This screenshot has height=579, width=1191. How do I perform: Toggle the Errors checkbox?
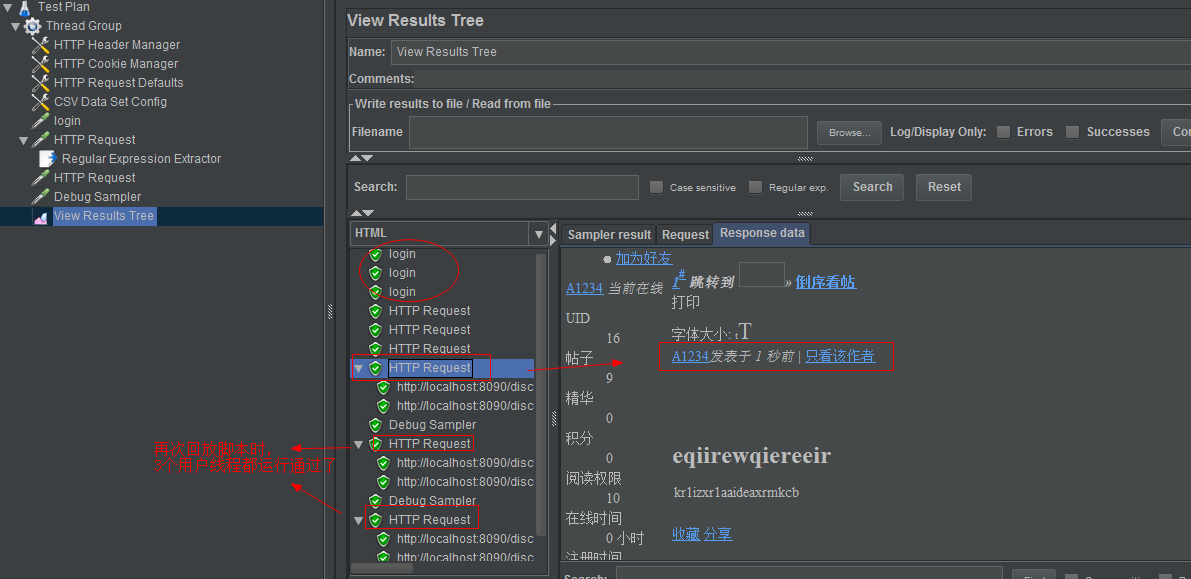click(1003, 132)
